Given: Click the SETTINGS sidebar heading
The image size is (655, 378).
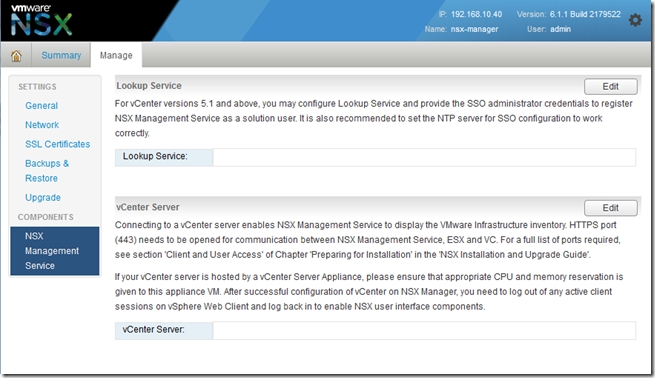Looking at the screenshot, I should pyautogui.click(x=37, y=86).
